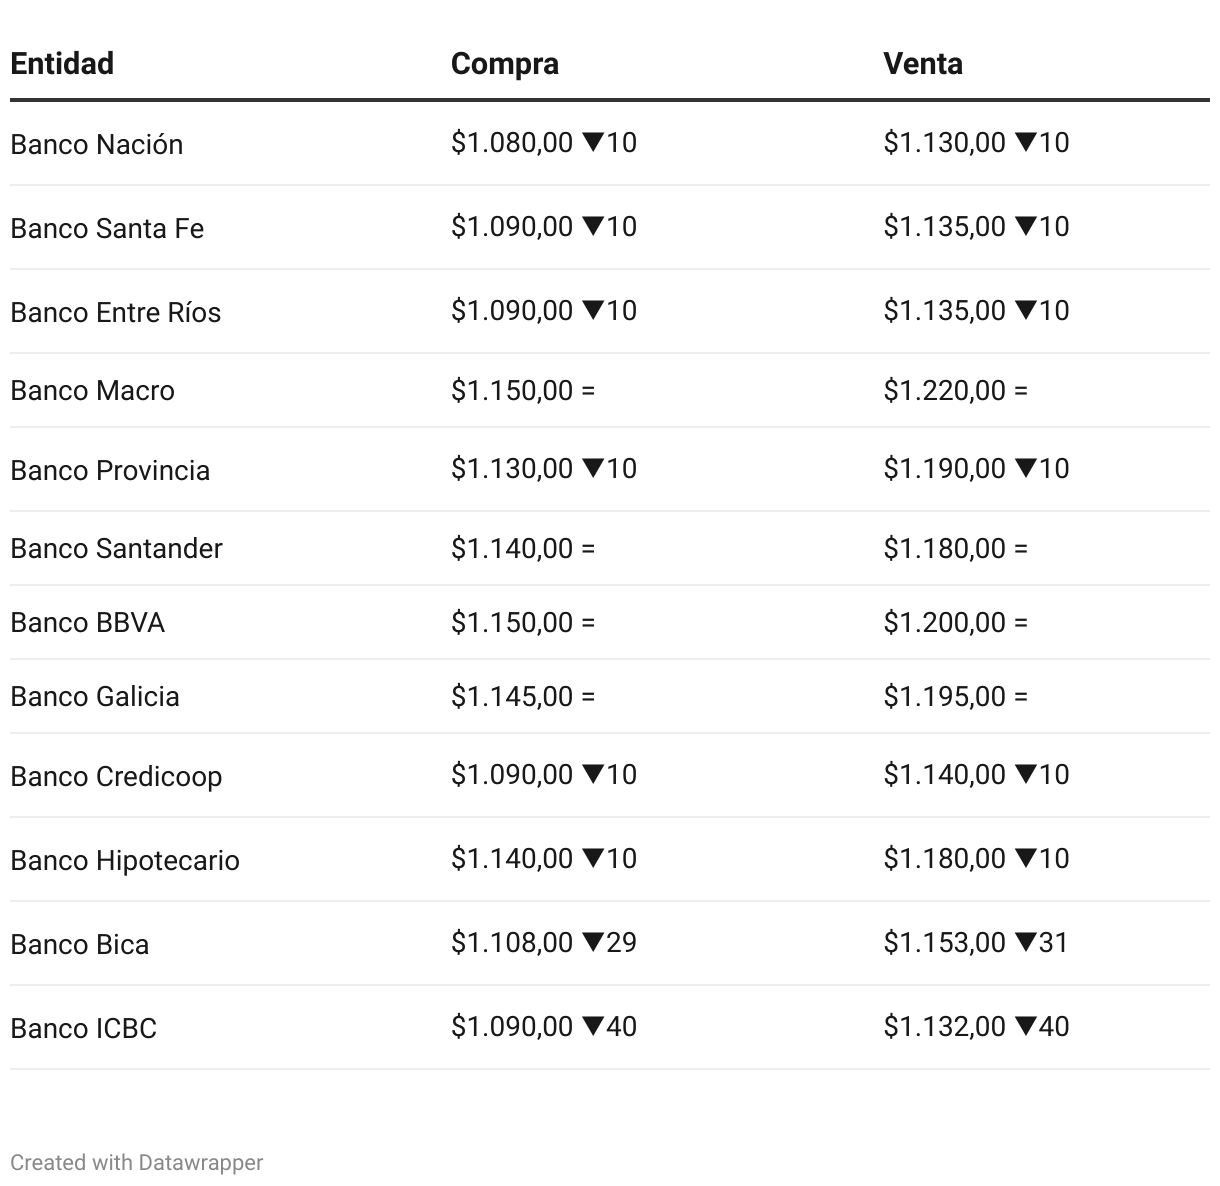Click the Compra column header
1220x1186 pixels.
tap(505, 63)
